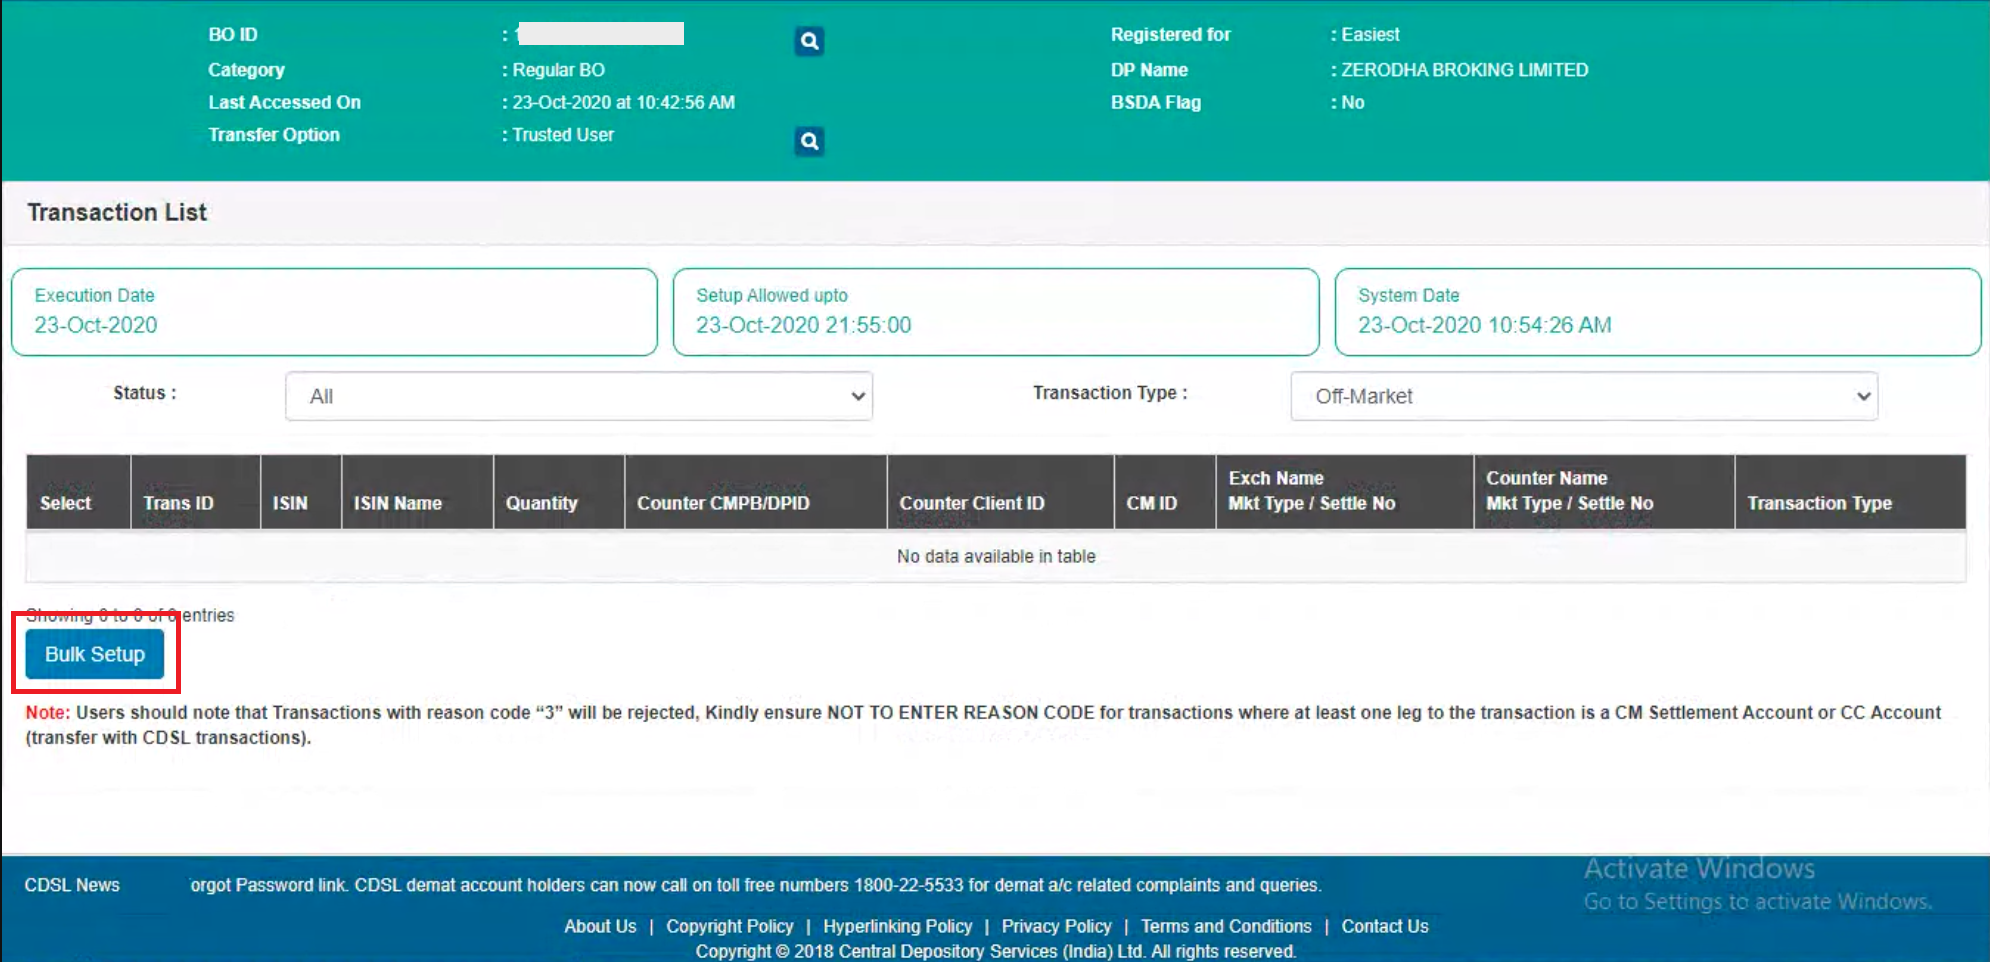Image resolution: width=1990 pixels, height=962 pixels.
Task: Click the search icon beside Transfer Option
Action: (809, 141)
